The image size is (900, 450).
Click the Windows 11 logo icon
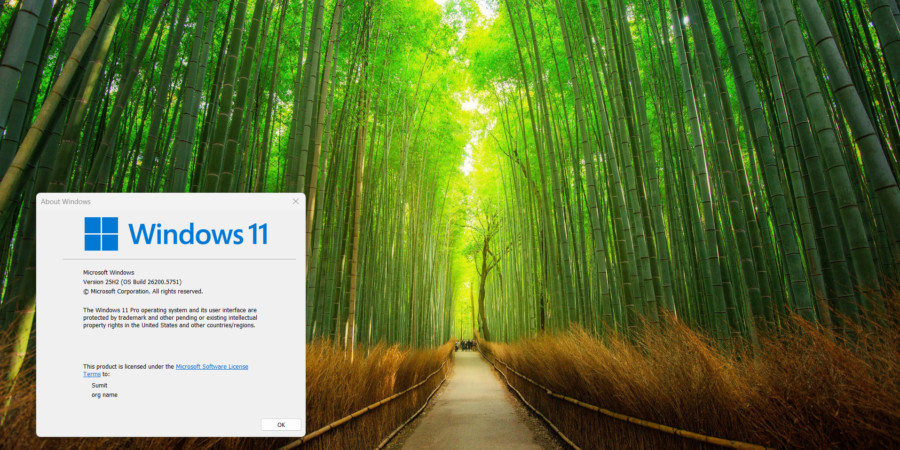coord(101,234)
